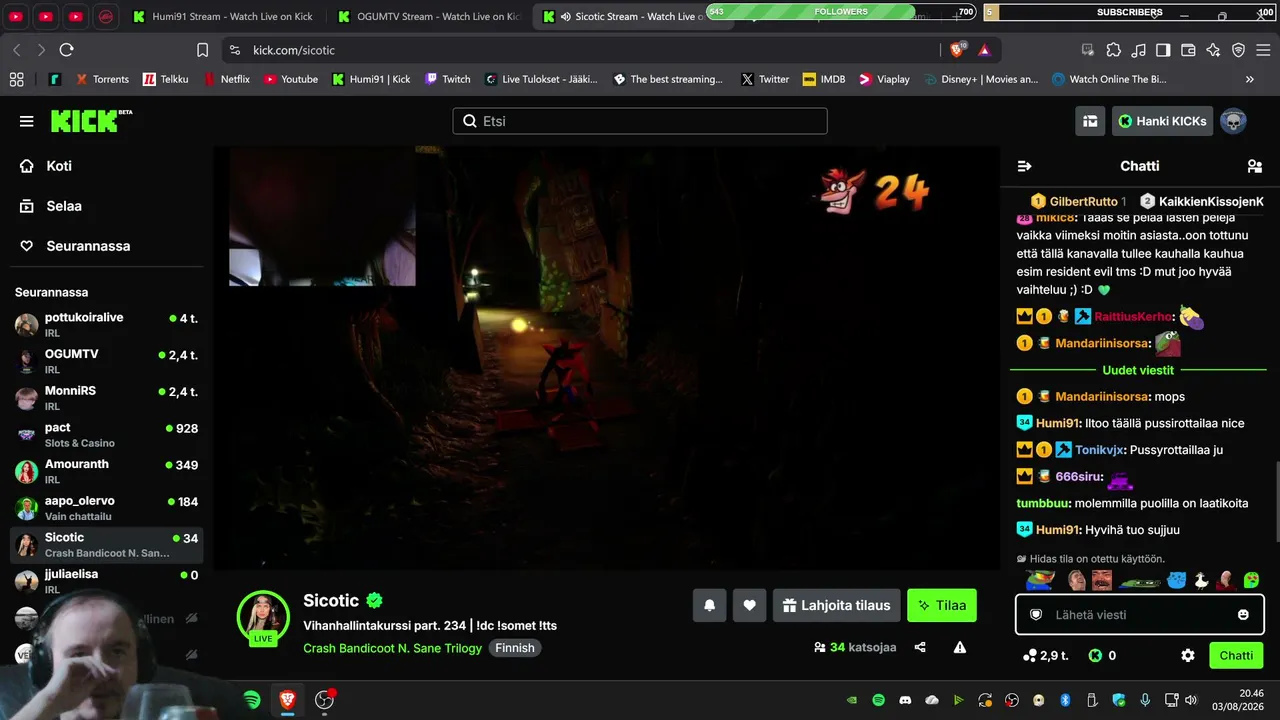Image resolution: width=1280 pixels, height=720 pixels.
Task: Open Brave Leo AI sparkle icon
Action: click(x=1213, y=50)
